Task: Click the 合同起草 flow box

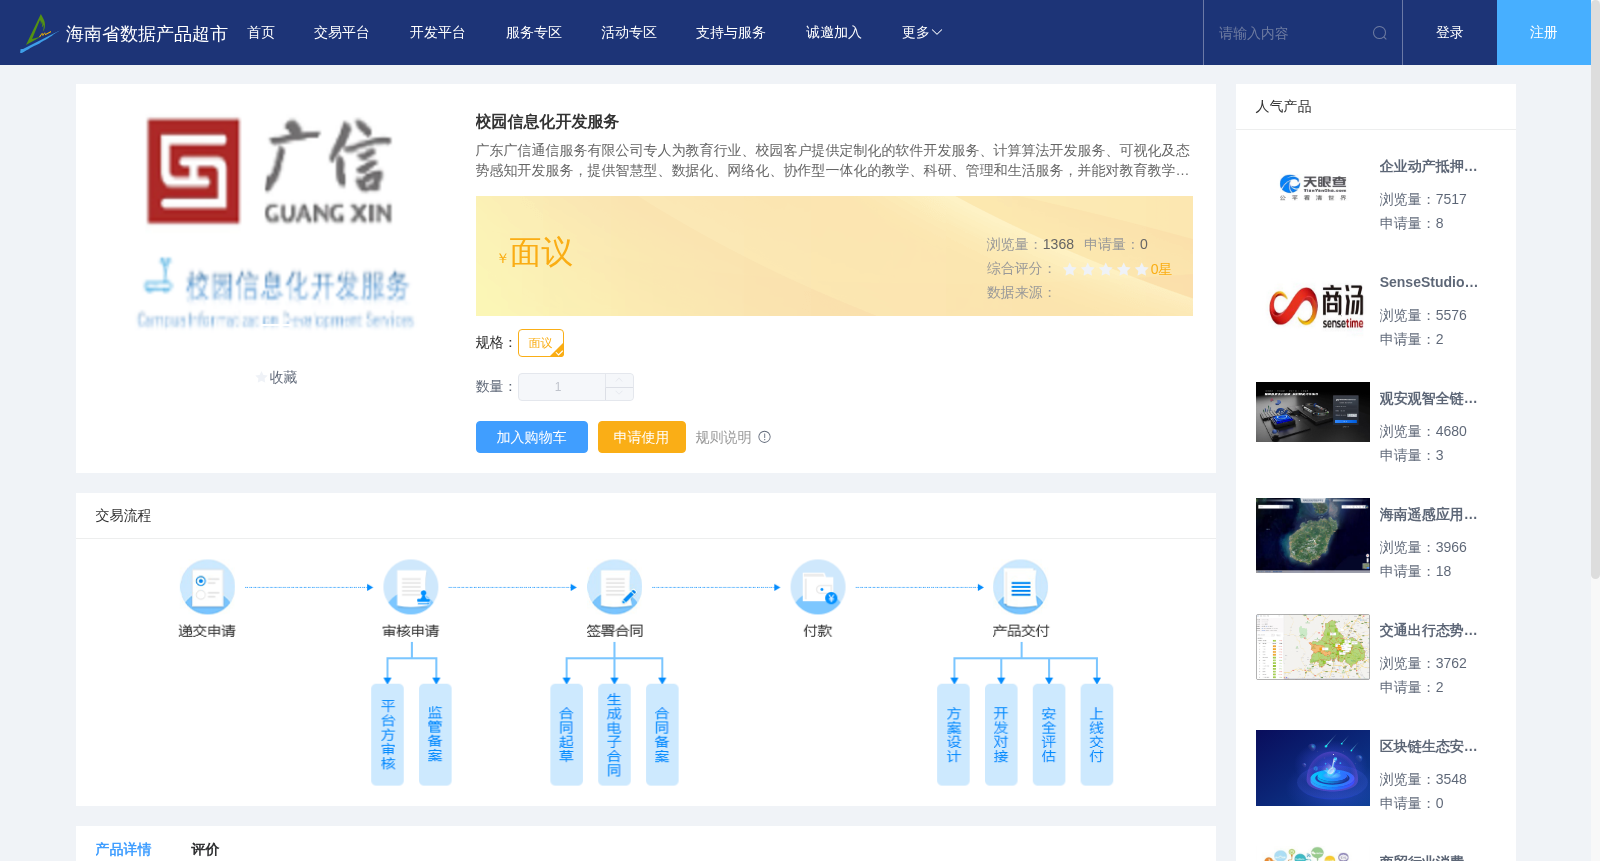Action: 566,735
